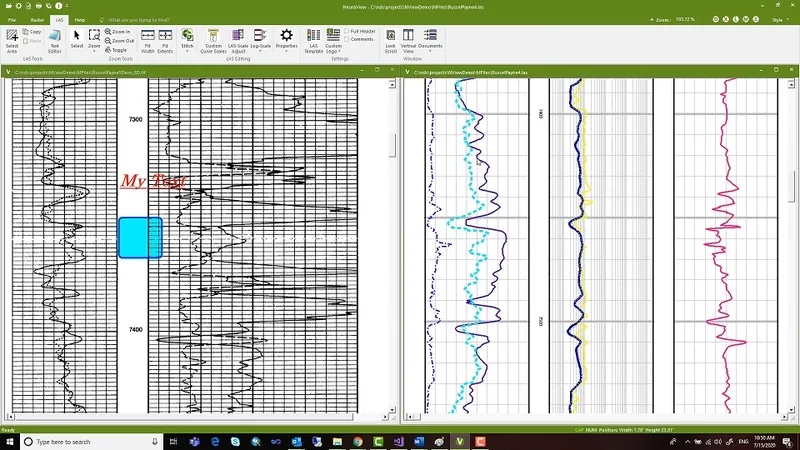Open the Help tab
The width and height of the screenshot is (800, 450).
(x=80, y=20)
